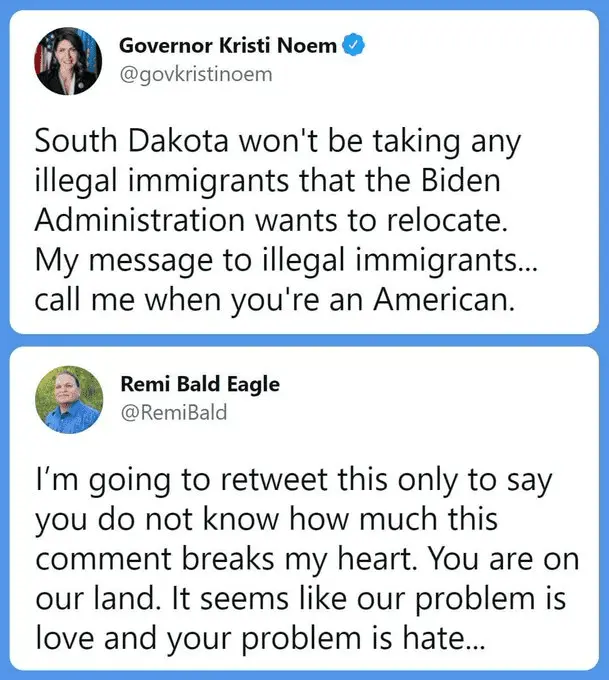
Task: Click the American flag in Noem's avatar
Action: pyautogui.click(x=43, y=52)
